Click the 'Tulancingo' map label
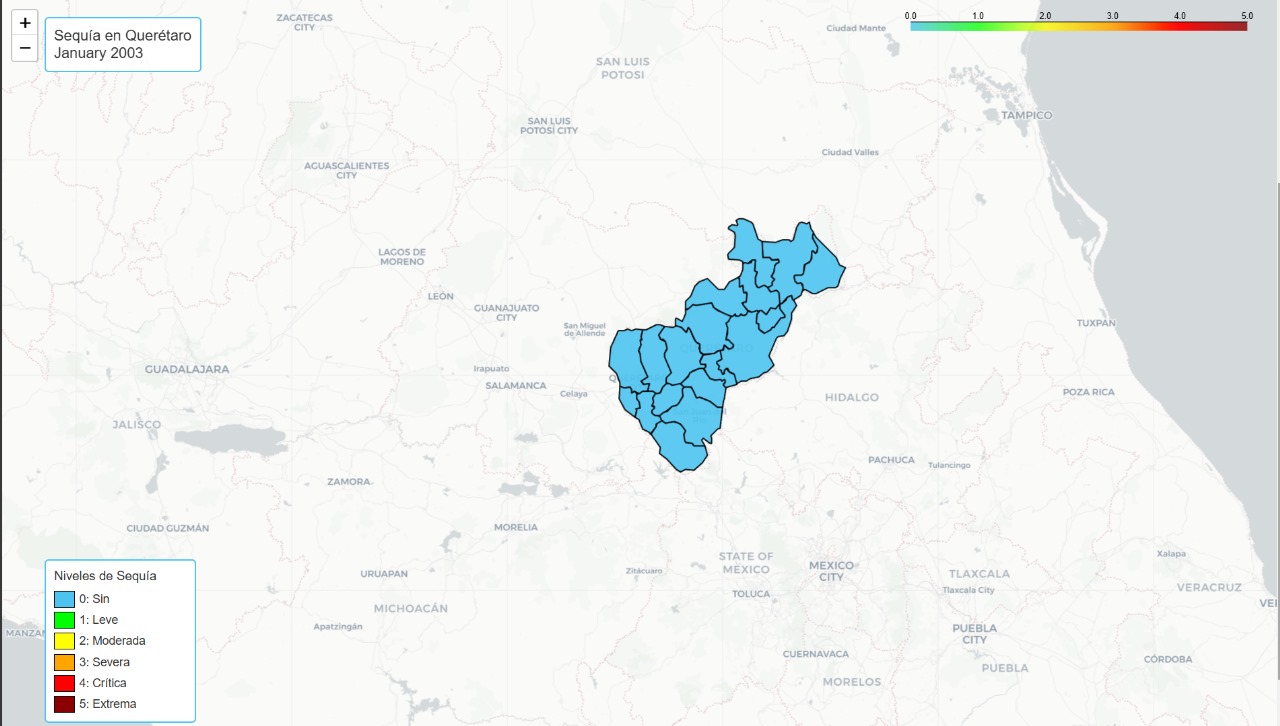The image size is (1280, 726). coord(949,465)
